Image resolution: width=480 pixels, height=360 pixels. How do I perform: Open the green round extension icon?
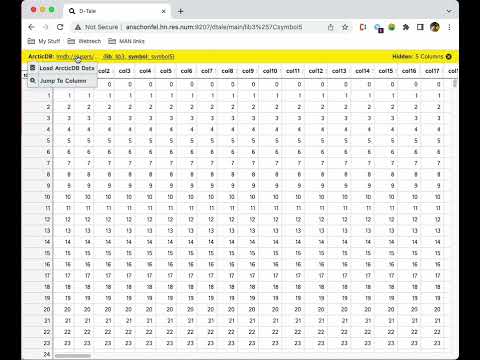[x=392, y=27]
